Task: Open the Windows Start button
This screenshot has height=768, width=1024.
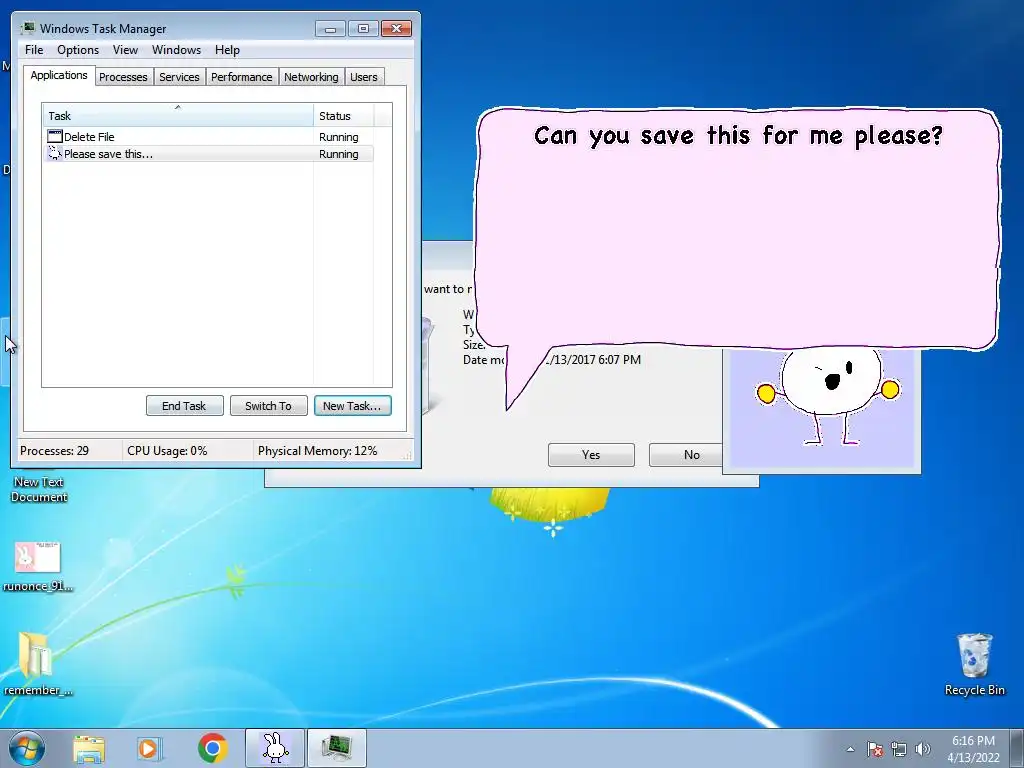Action: click(27, 748)
